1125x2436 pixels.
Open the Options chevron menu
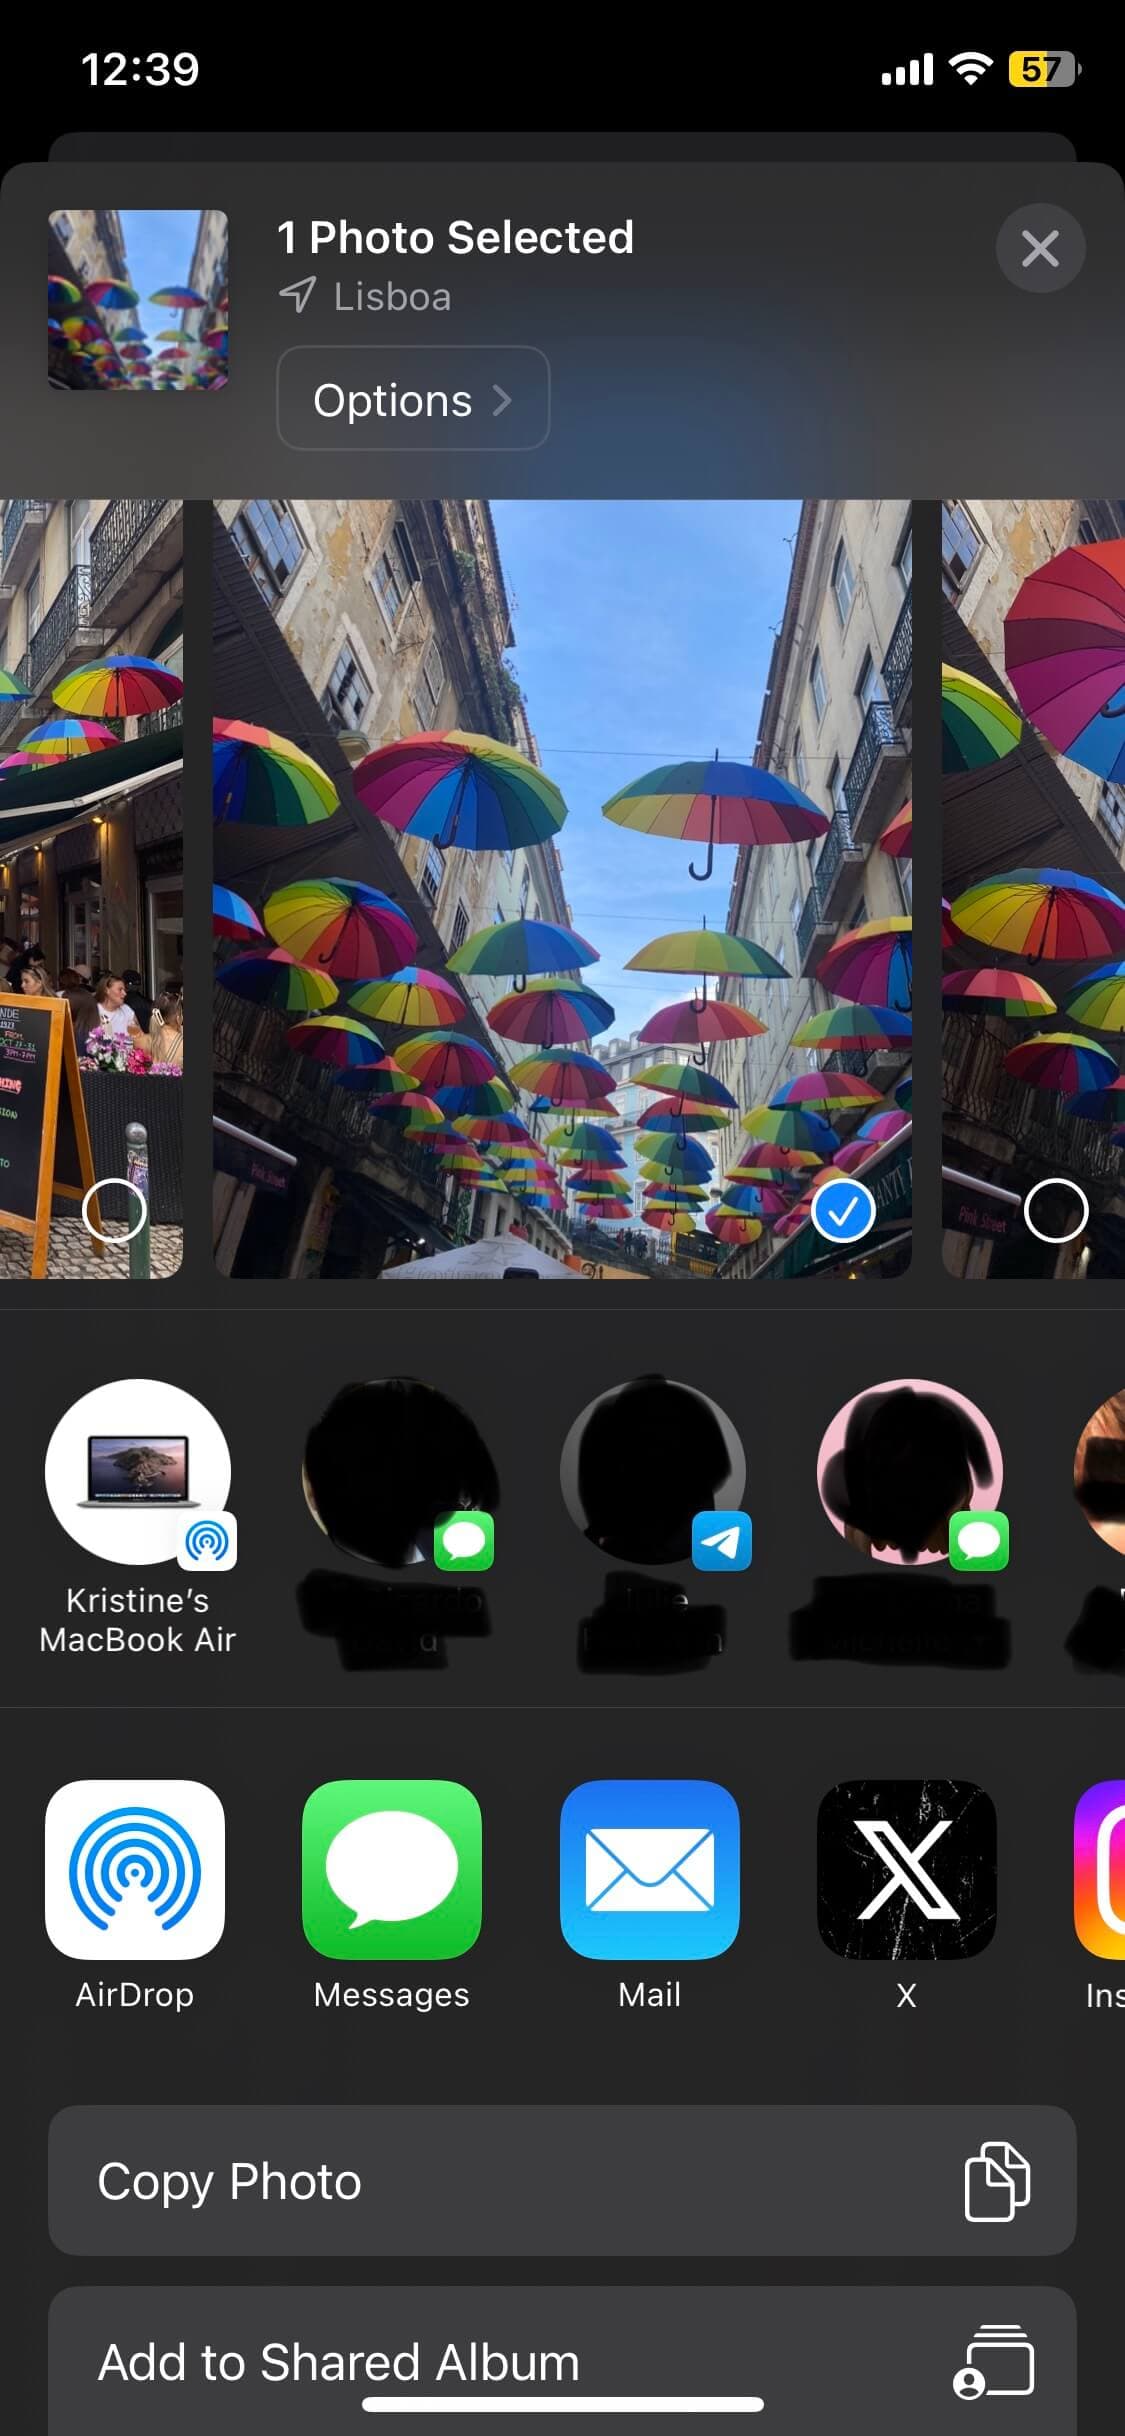(412, 399)
